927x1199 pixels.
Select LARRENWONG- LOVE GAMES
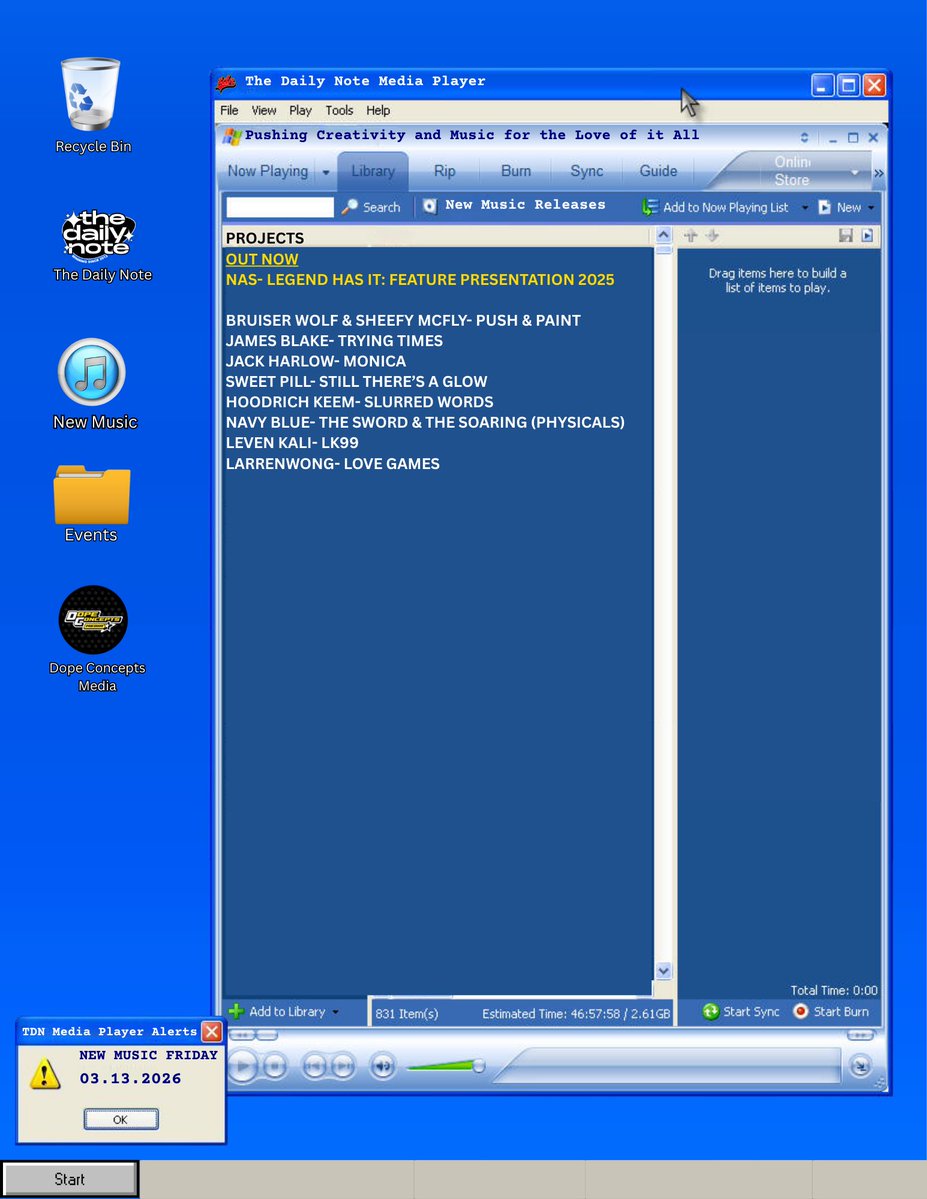[x=333, y=463]
